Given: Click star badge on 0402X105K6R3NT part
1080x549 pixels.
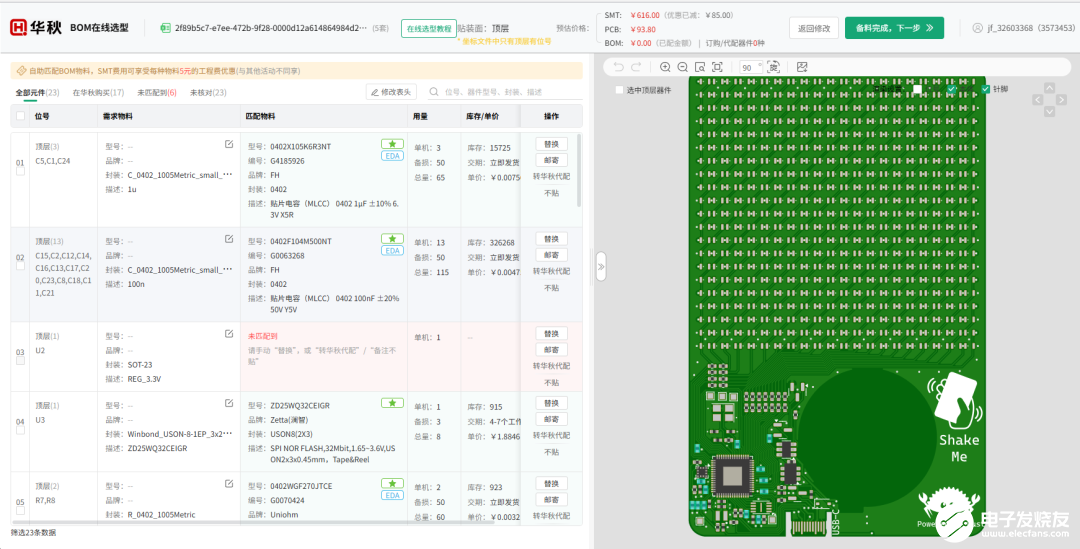Looking at the screenshot, I should [x=392, y=144].
